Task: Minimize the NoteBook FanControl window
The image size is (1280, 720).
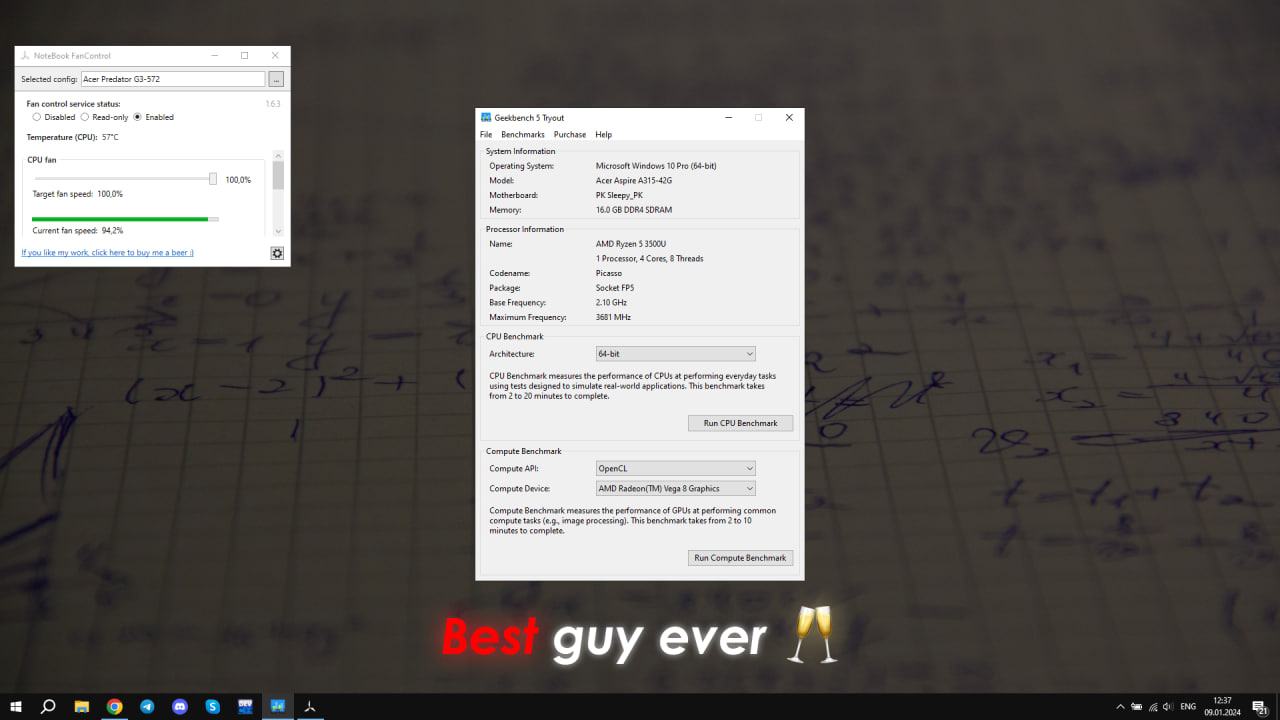Action: pos(213,56)
